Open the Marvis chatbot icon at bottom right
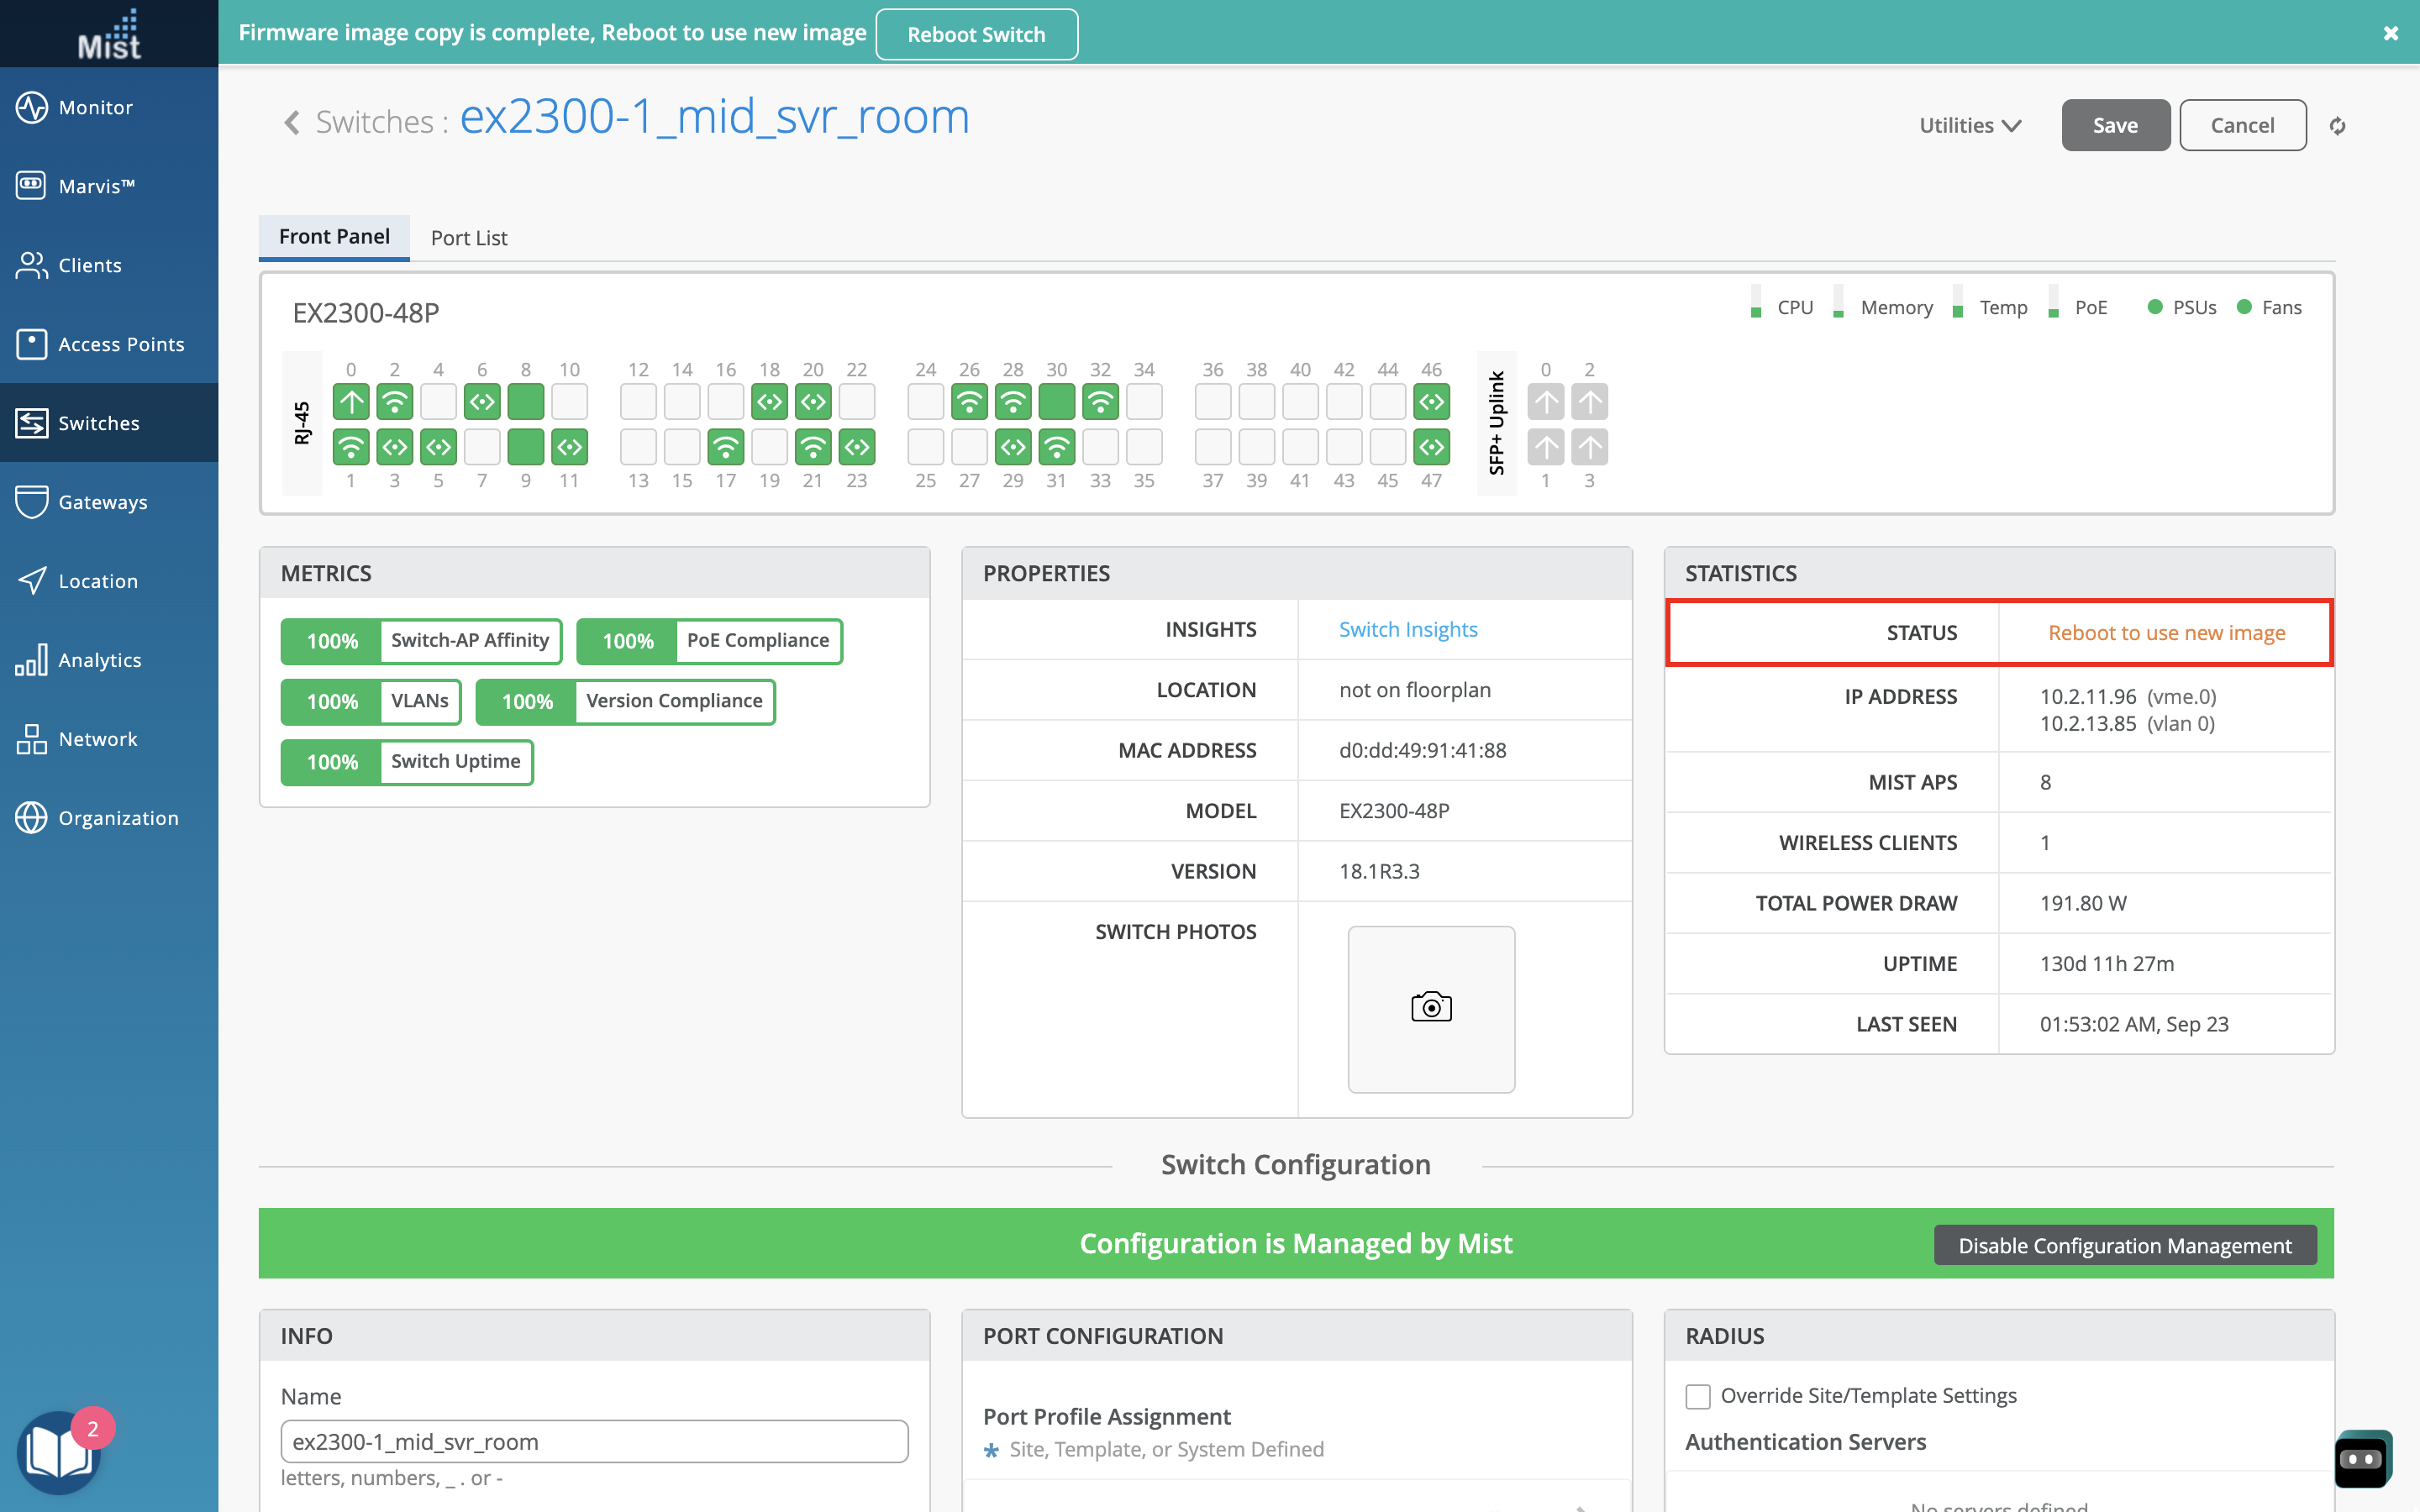Viewport: 2420px width, 1512px height. coord(2362,1458)
